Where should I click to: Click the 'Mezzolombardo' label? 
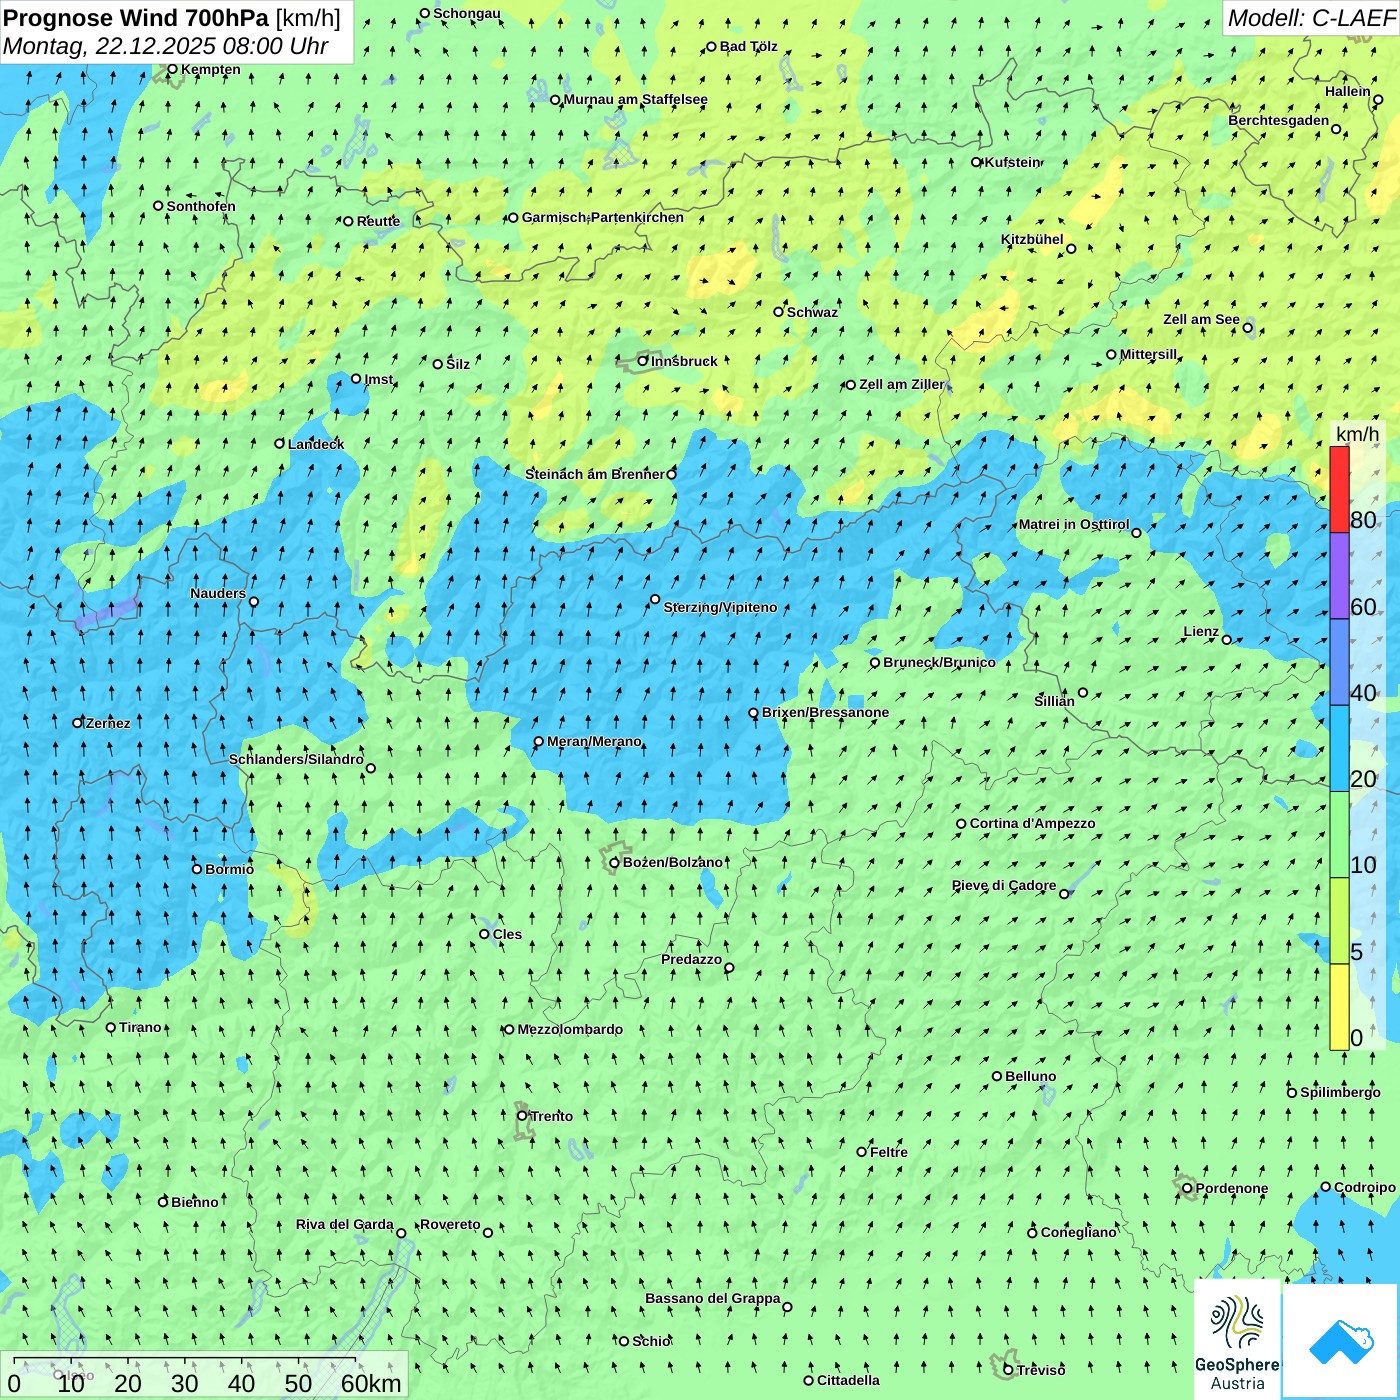[570, 1030]
